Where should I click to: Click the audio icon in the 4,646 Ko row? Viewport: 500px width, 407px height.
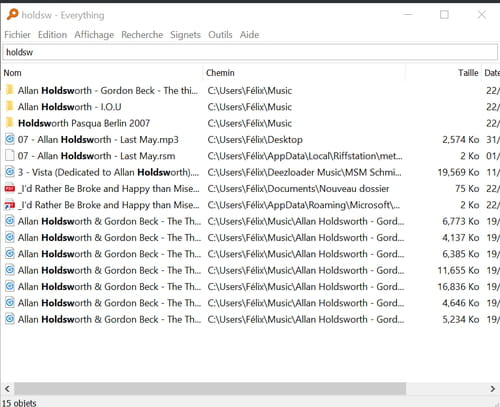coord(10,302)
